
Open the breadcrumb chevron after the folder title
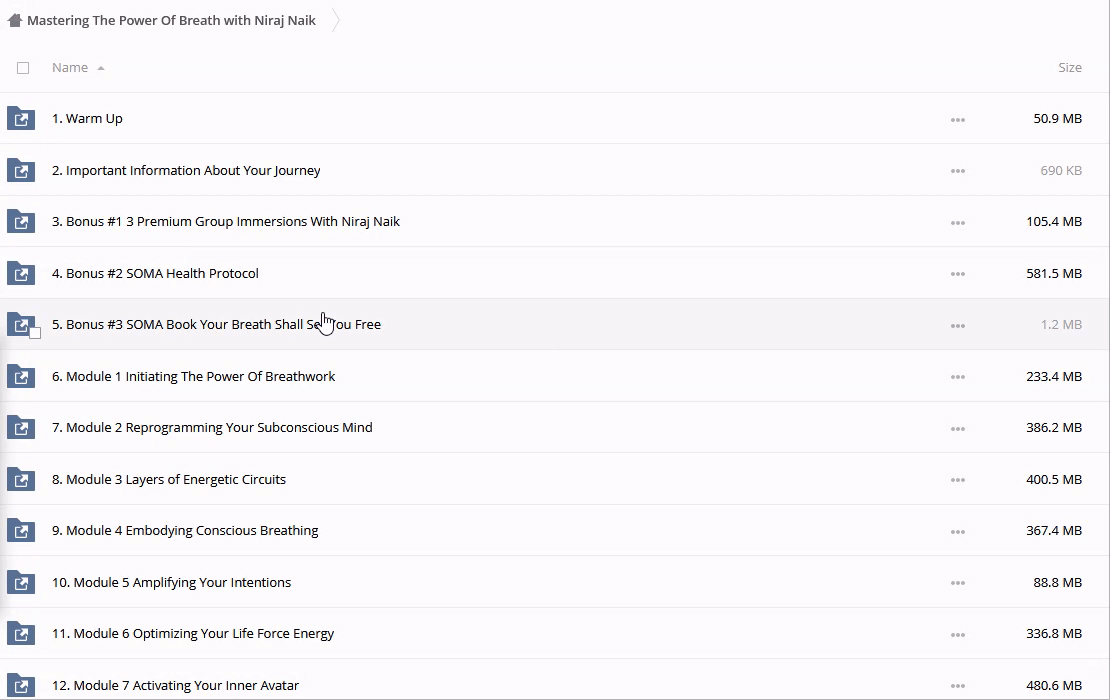336,20
